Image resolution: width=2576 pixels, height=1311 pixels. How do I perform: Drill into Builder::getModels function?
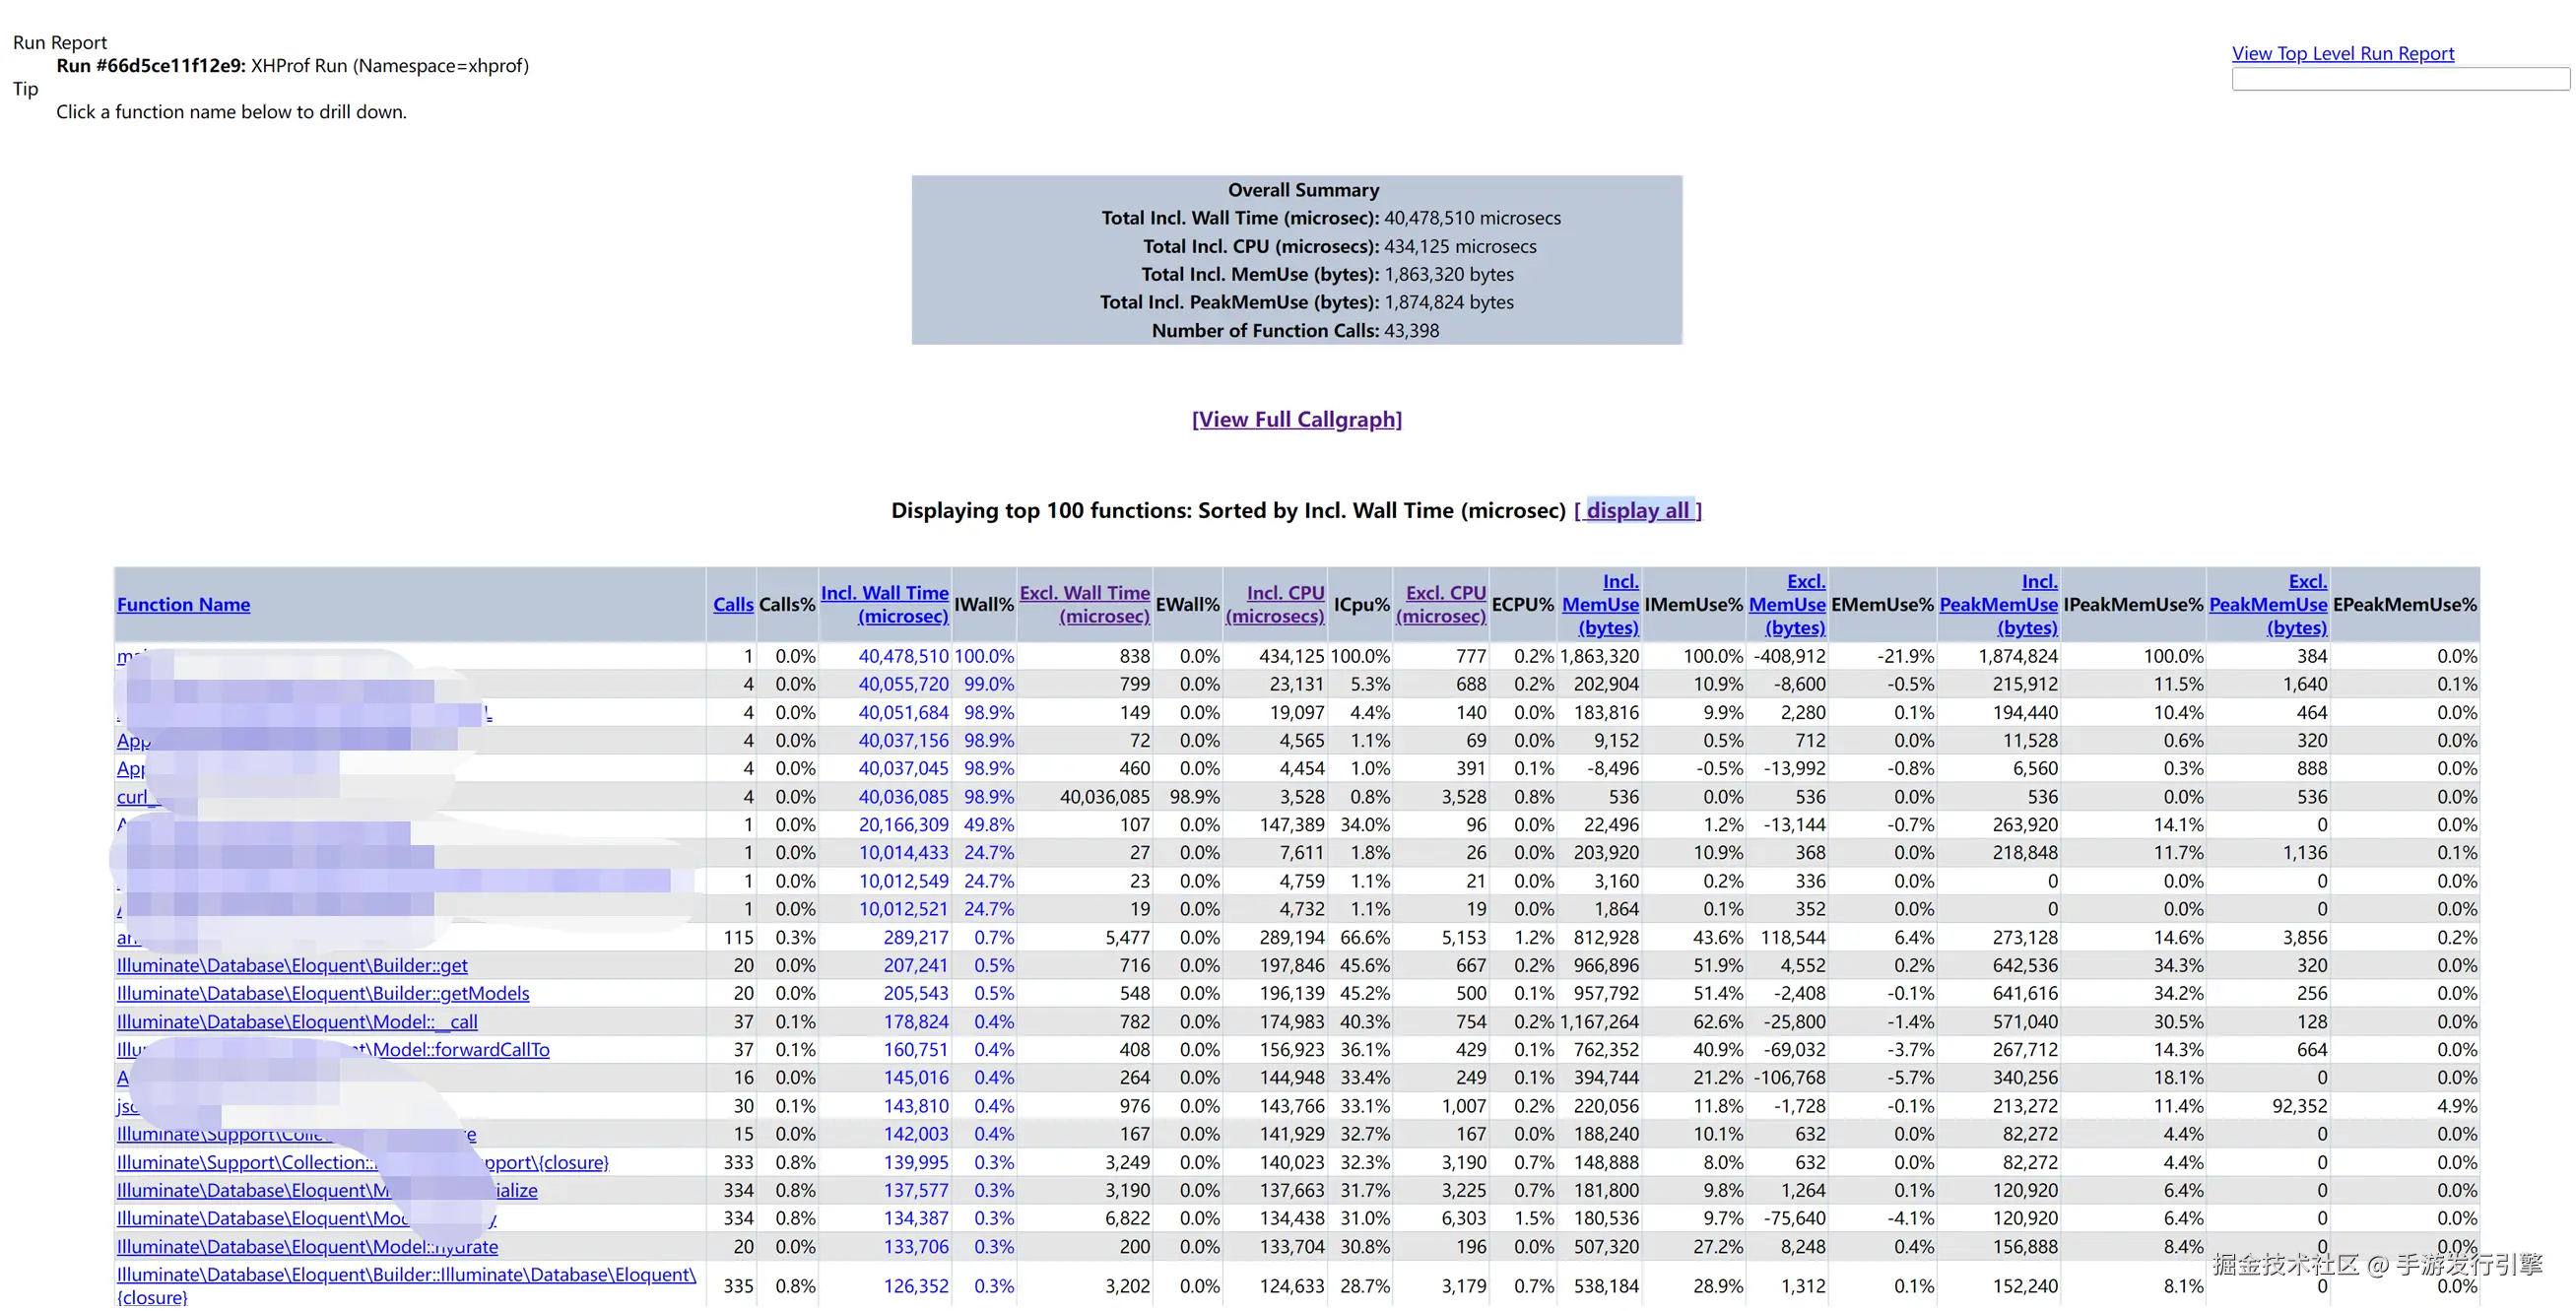[x=323, y=993]
